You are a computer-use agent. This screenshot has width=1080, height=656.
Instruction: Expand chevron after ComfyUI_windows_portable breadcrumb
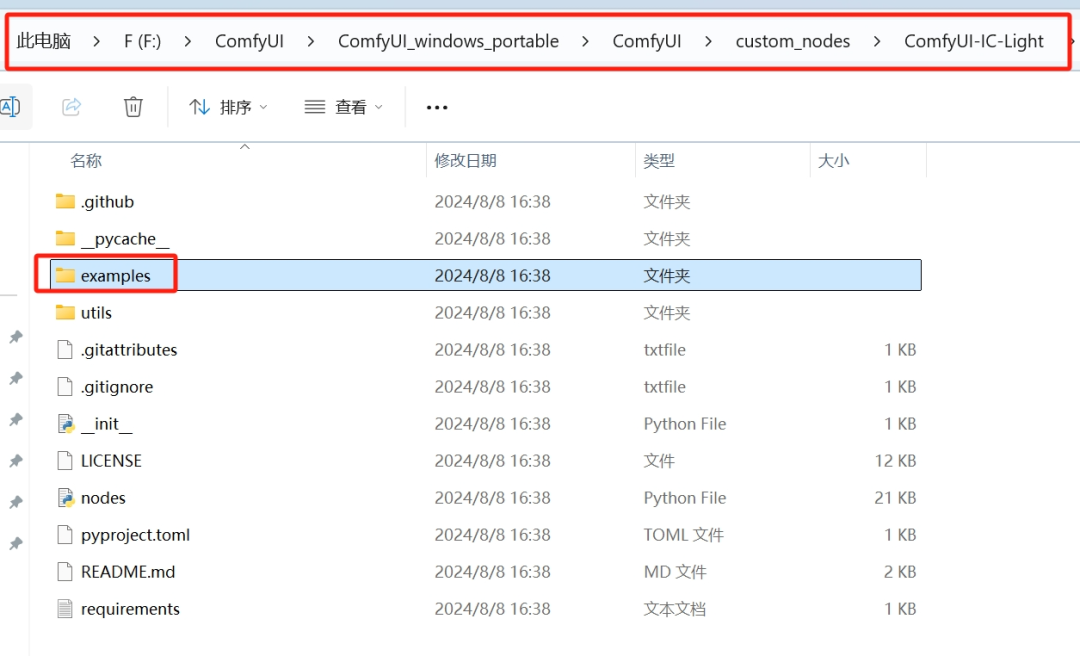pyautogui.click(x=585, y=41)
